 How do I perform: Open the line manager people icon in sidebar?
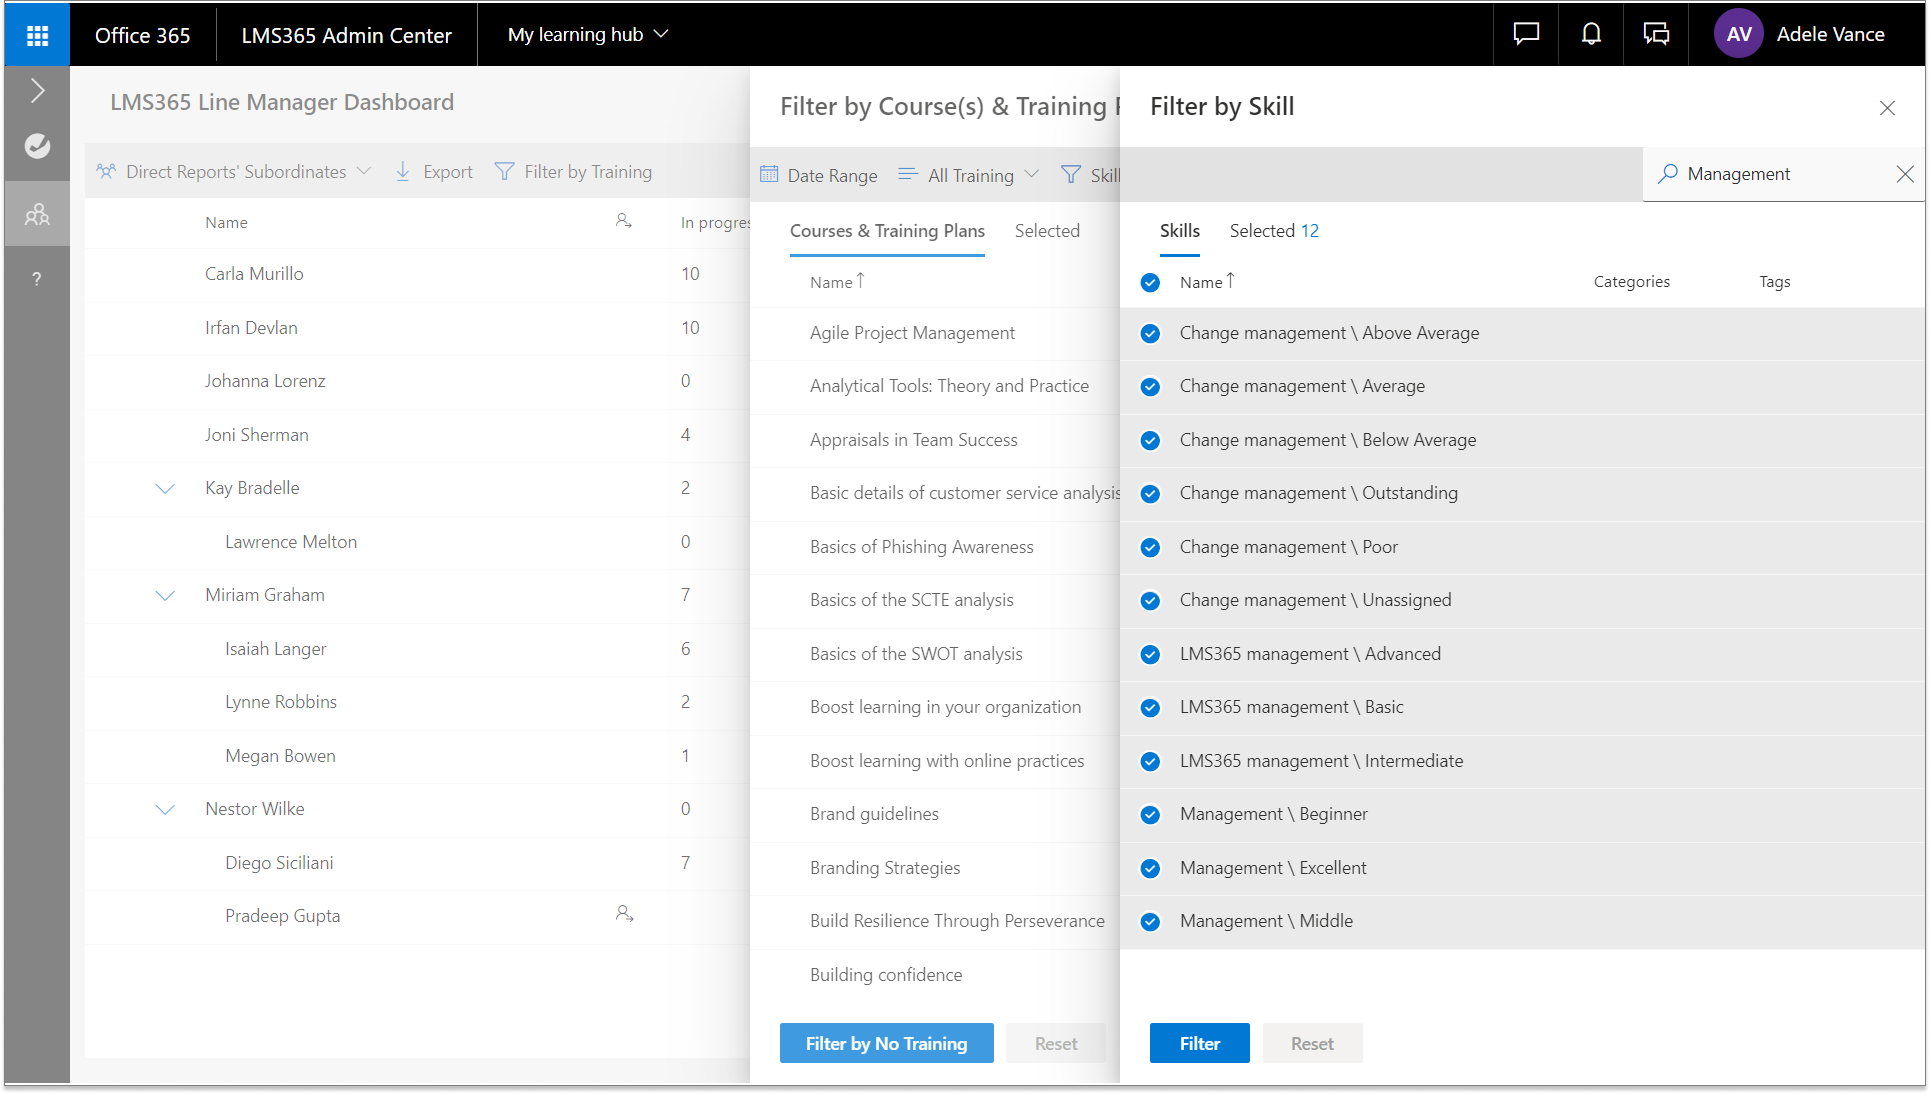point(37,214)
